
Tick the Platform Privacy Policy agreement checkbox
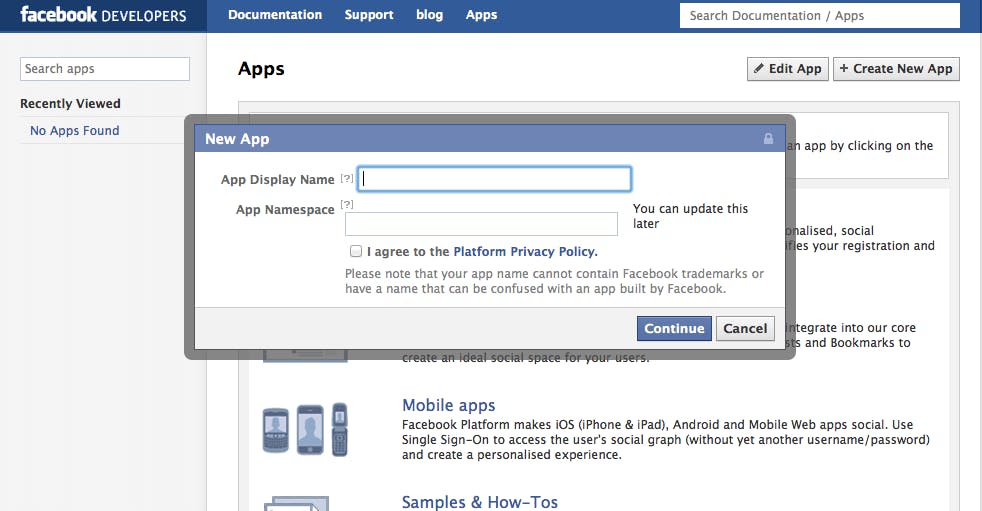pos(356,251)
